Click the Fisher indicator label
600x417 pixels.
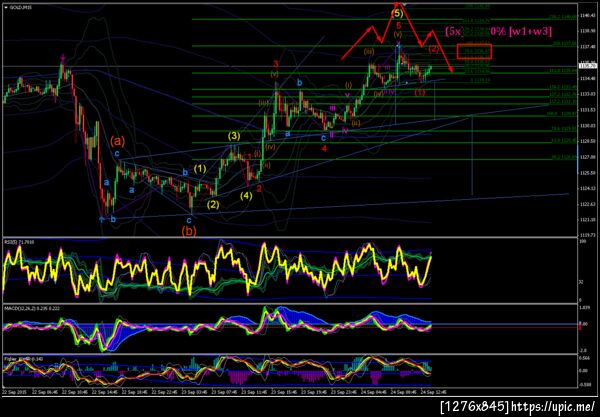pyautogui.click(x=23, y=359)
